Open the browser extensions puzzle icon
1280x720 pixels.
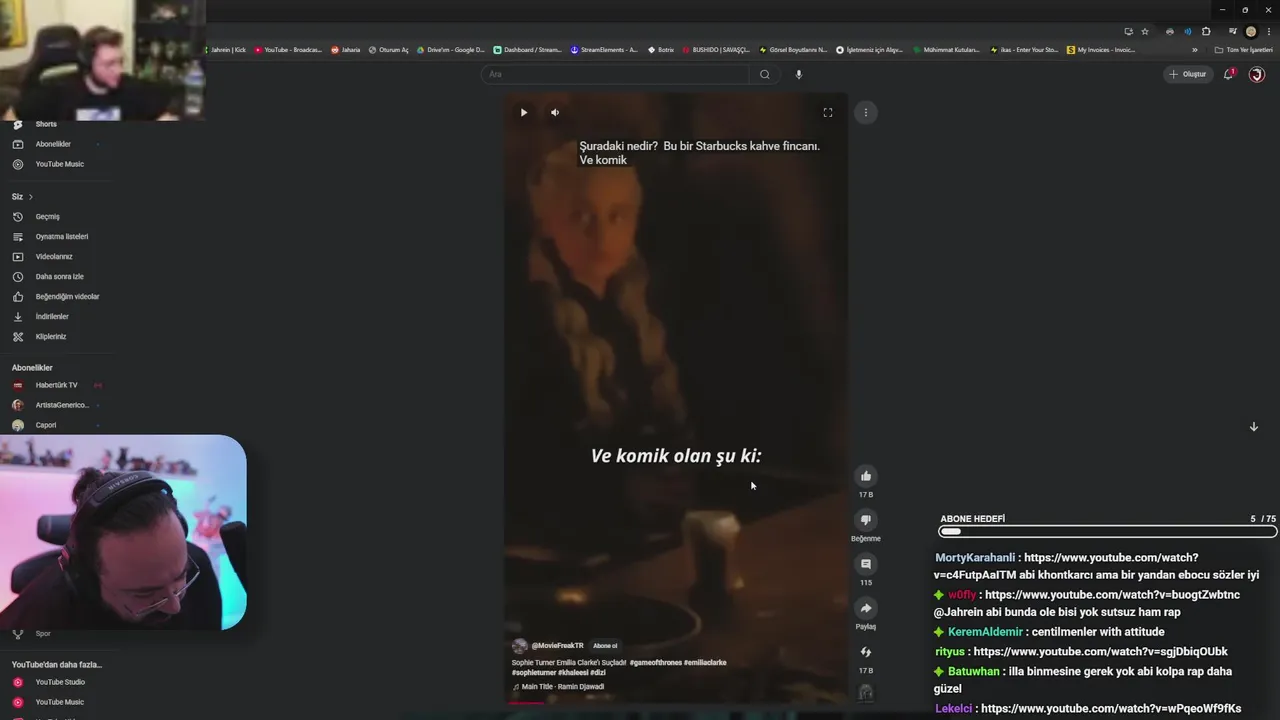(1206, 31)
